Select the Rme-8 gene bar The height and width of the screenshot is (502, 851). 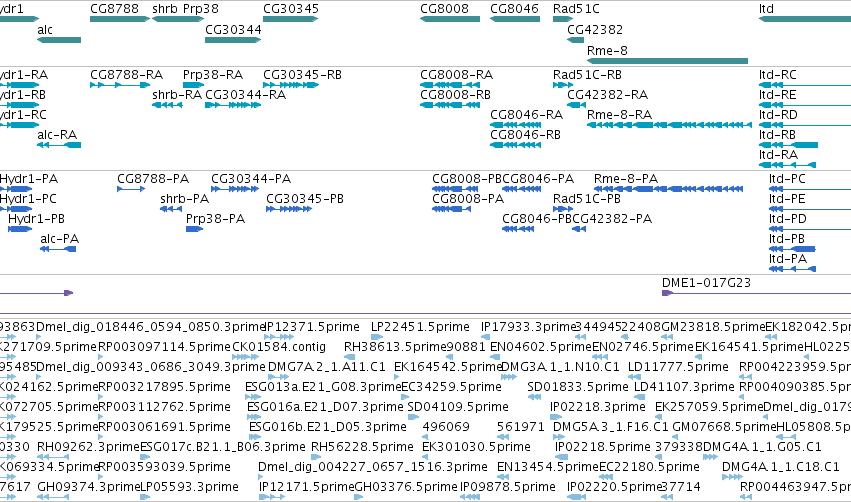tap(668, 61)
